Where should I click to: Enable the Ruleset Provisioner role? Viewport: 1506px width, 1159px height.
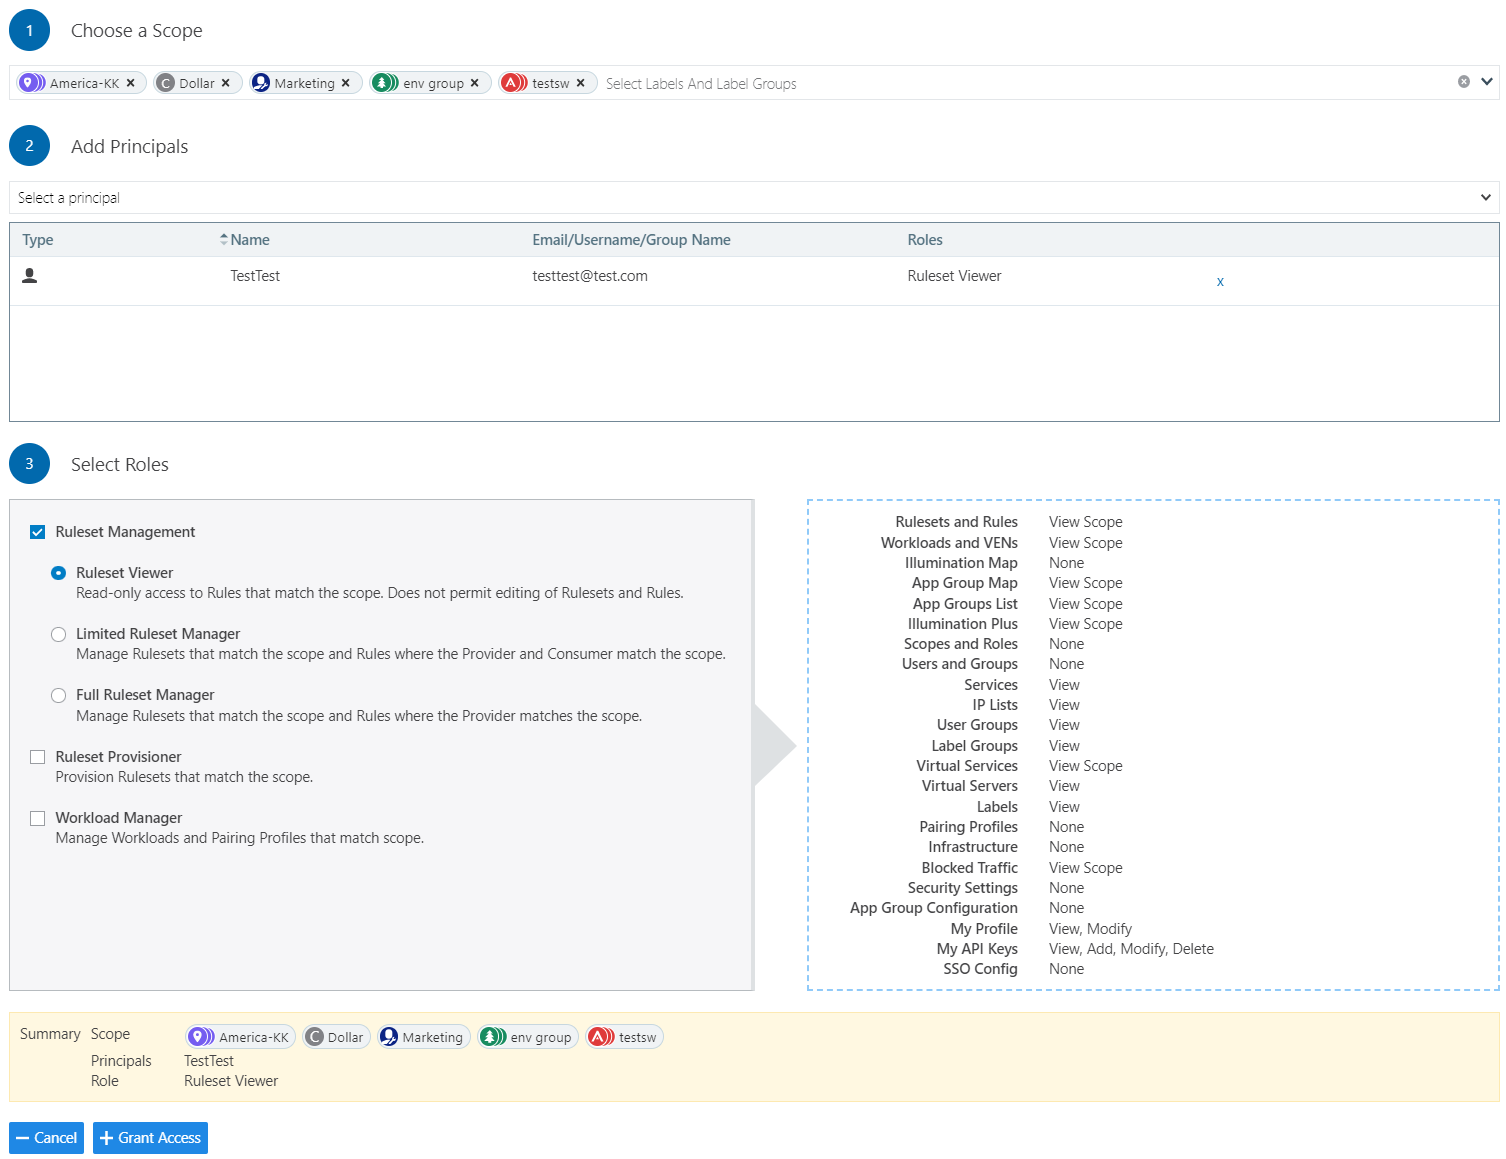coord(38,757)
